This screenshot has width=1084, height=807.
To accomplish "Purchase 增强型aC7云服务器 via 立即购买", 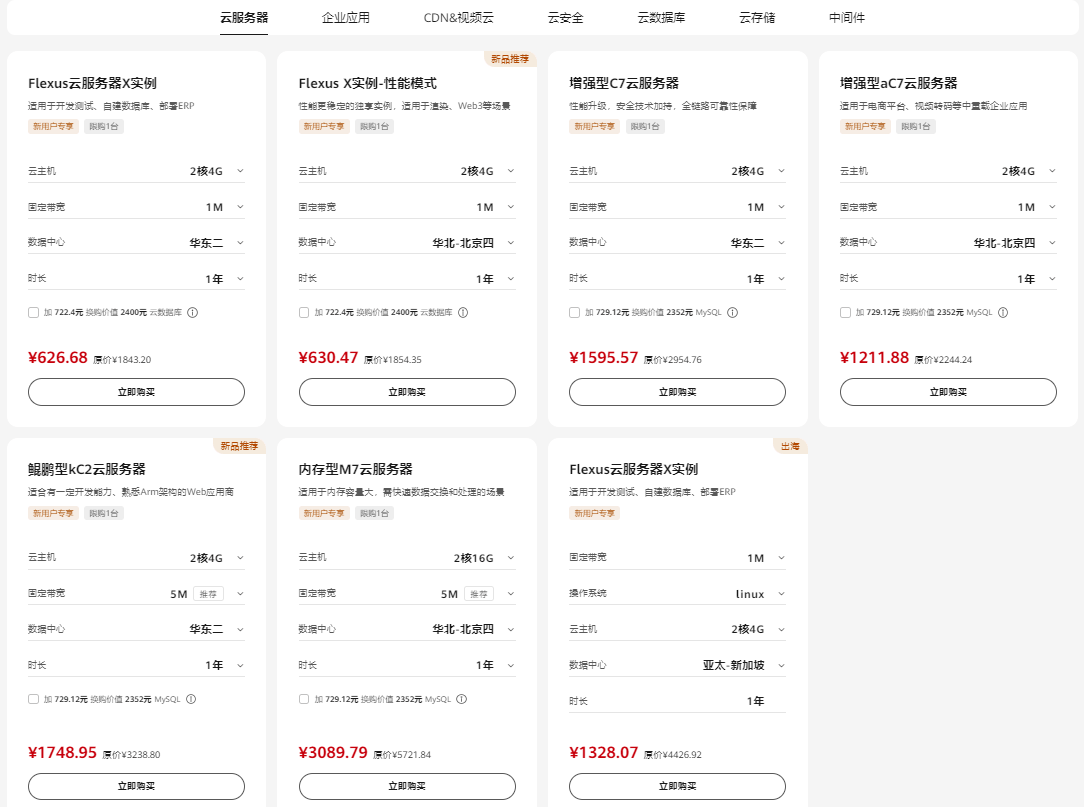I will (x=948, y=392).
